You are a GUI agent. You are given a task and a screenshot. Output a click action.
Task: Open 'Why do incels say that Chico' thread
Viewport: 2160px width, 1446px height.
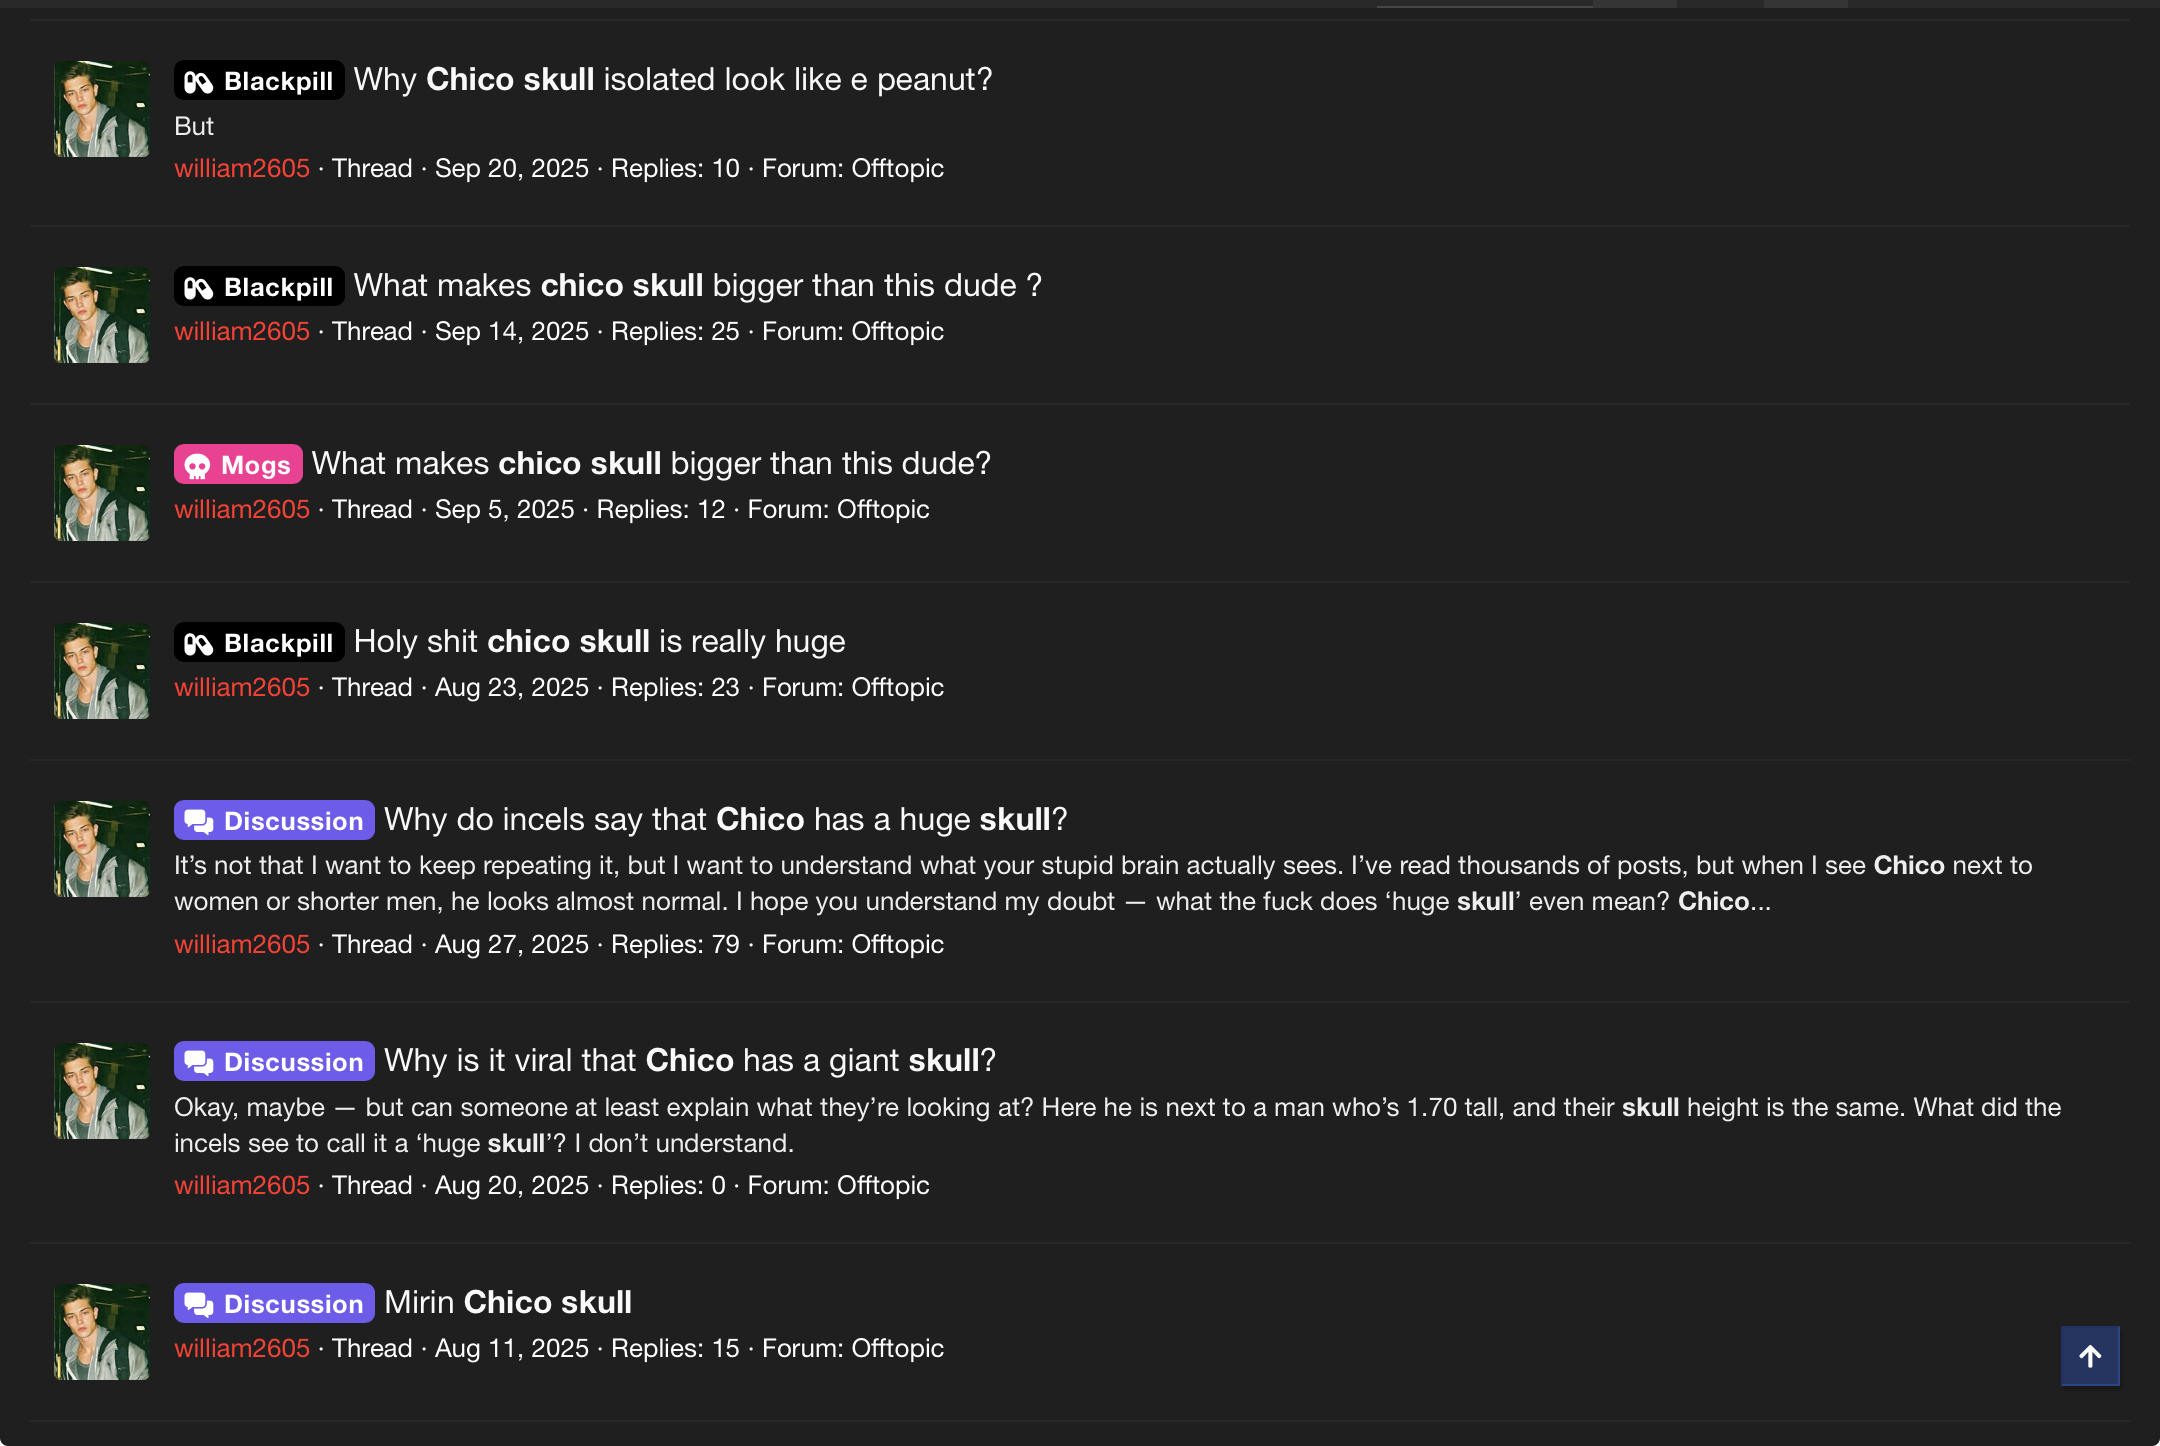(x=725, y=820)
